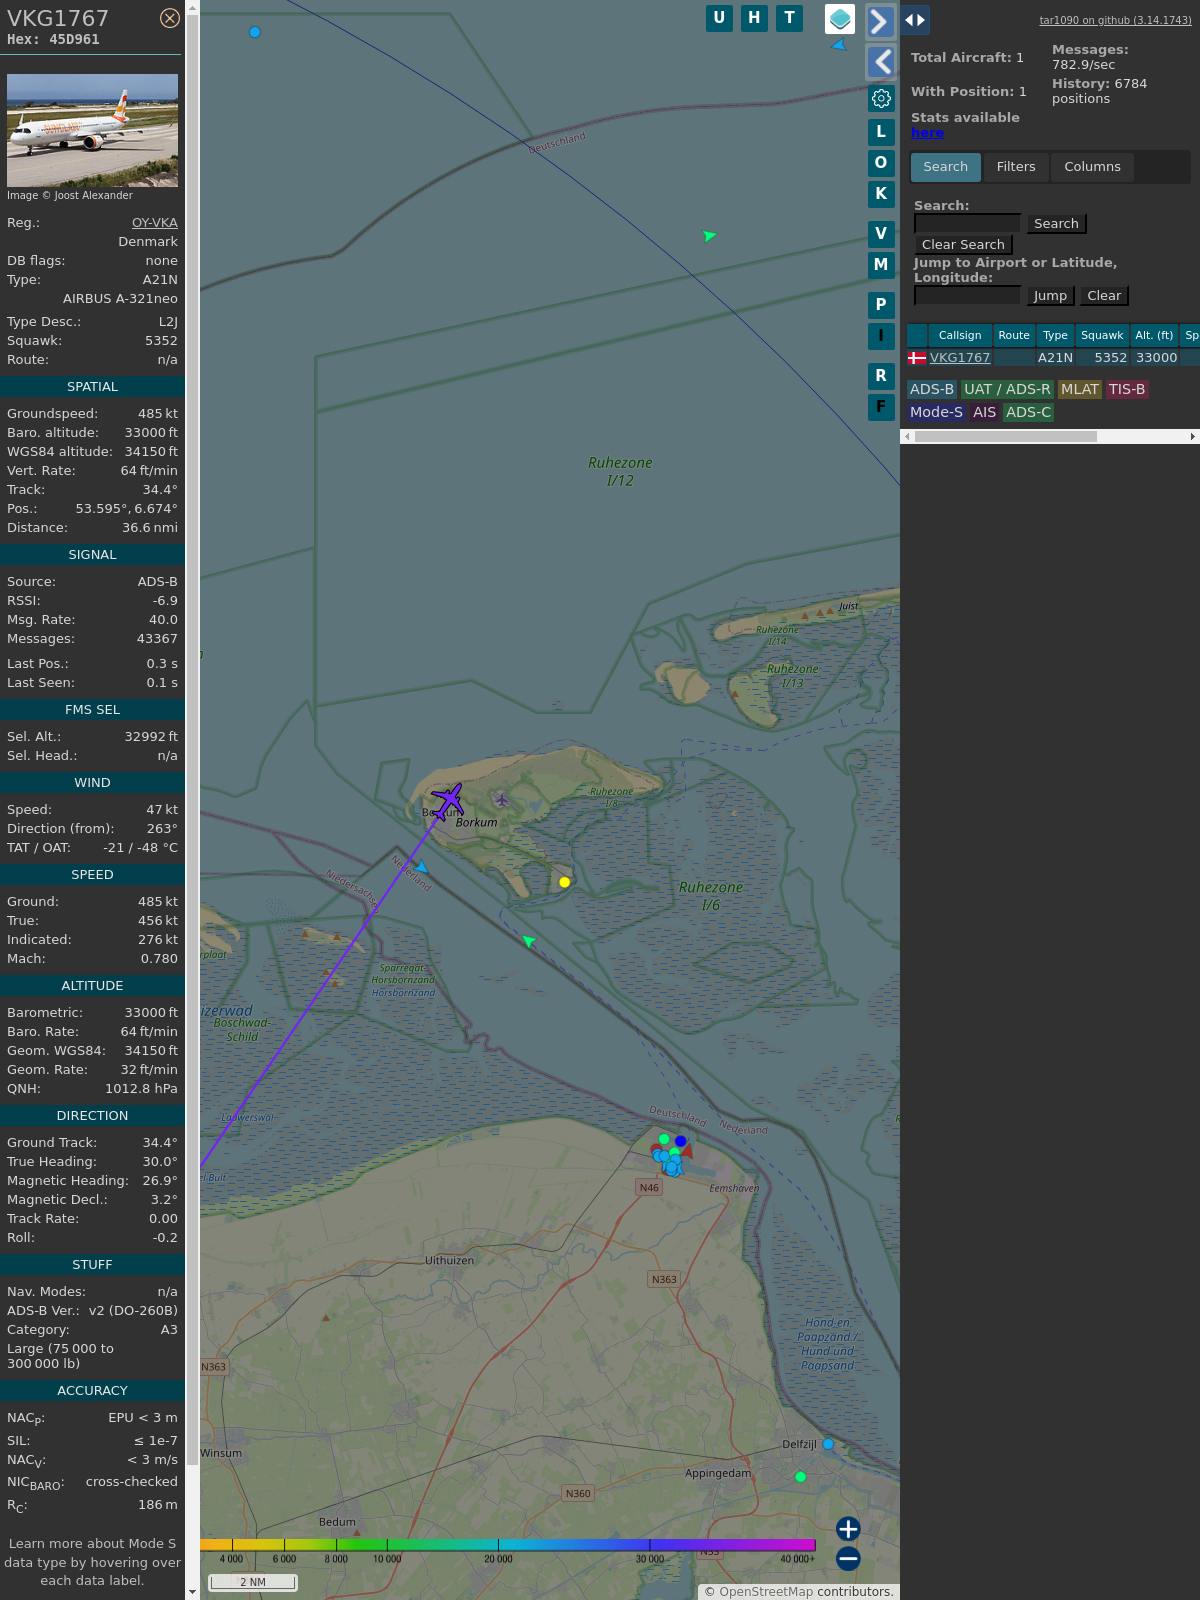This screenshot has width=1200, height=1600.
Task: Toggle the V map option button
Action: pos(881,234)
